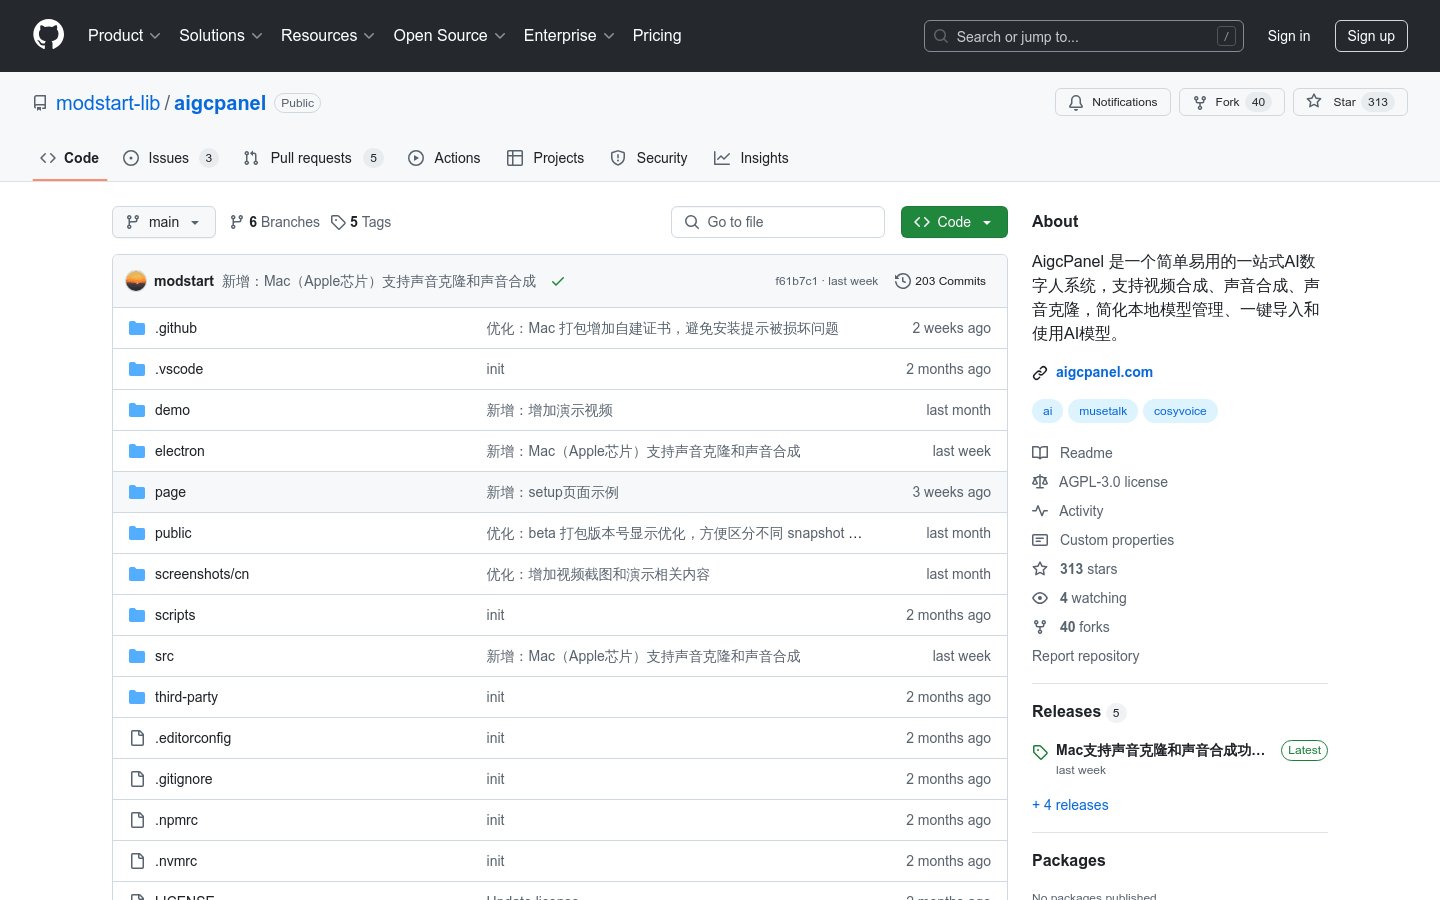Click the ai topic tag
Image resolution: width=1440 pixels, height=900 pixels.
click(1047, 411)
